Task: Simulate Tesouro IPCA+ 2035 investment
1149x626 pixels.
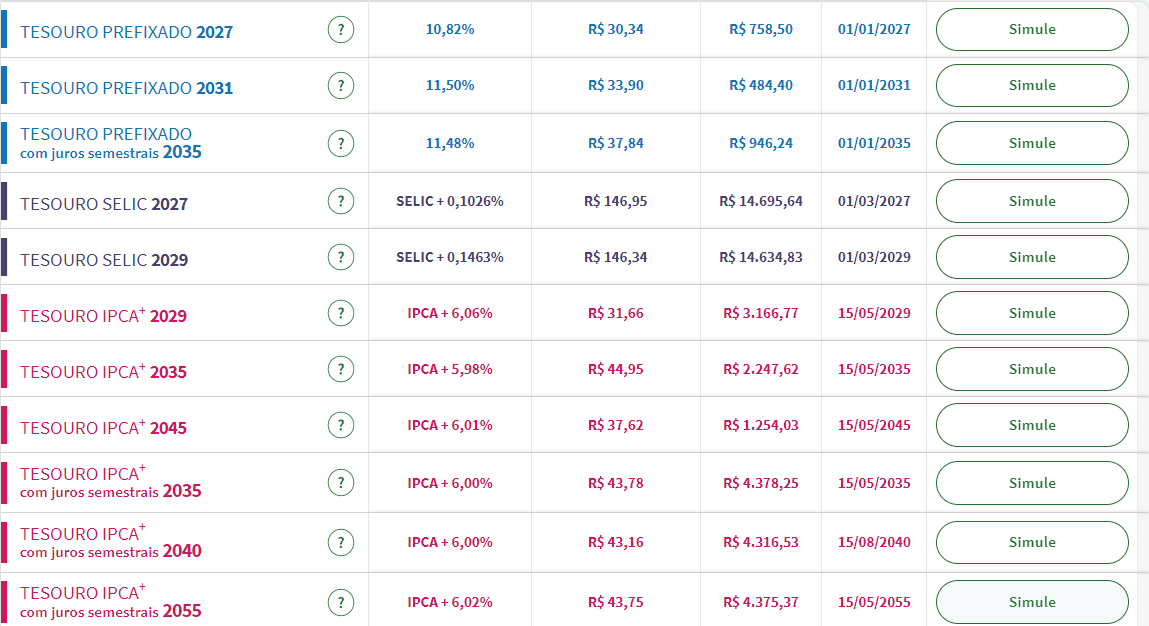Action: [x=1032, y=369]
